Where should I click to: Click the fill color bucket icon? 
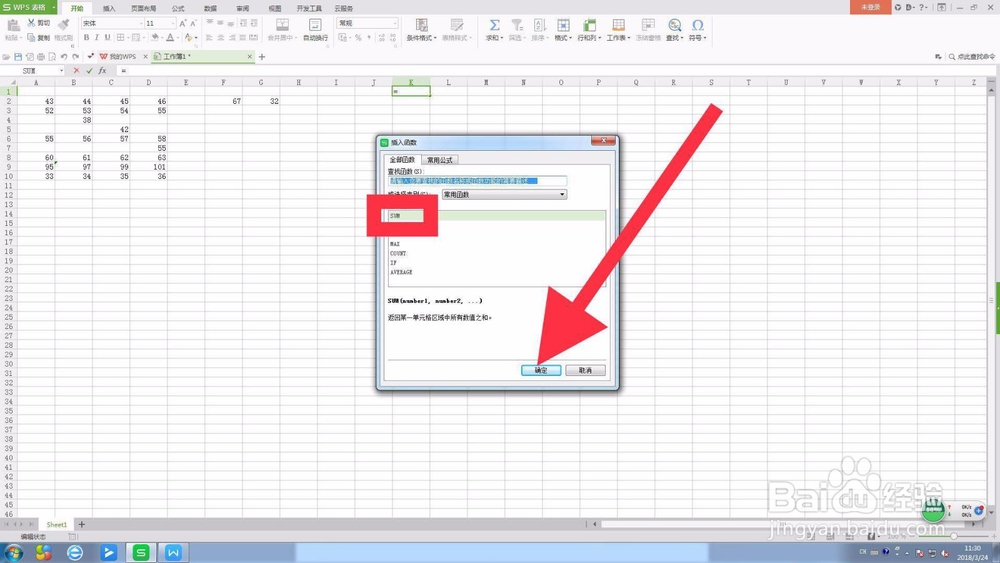pos(154,38)
